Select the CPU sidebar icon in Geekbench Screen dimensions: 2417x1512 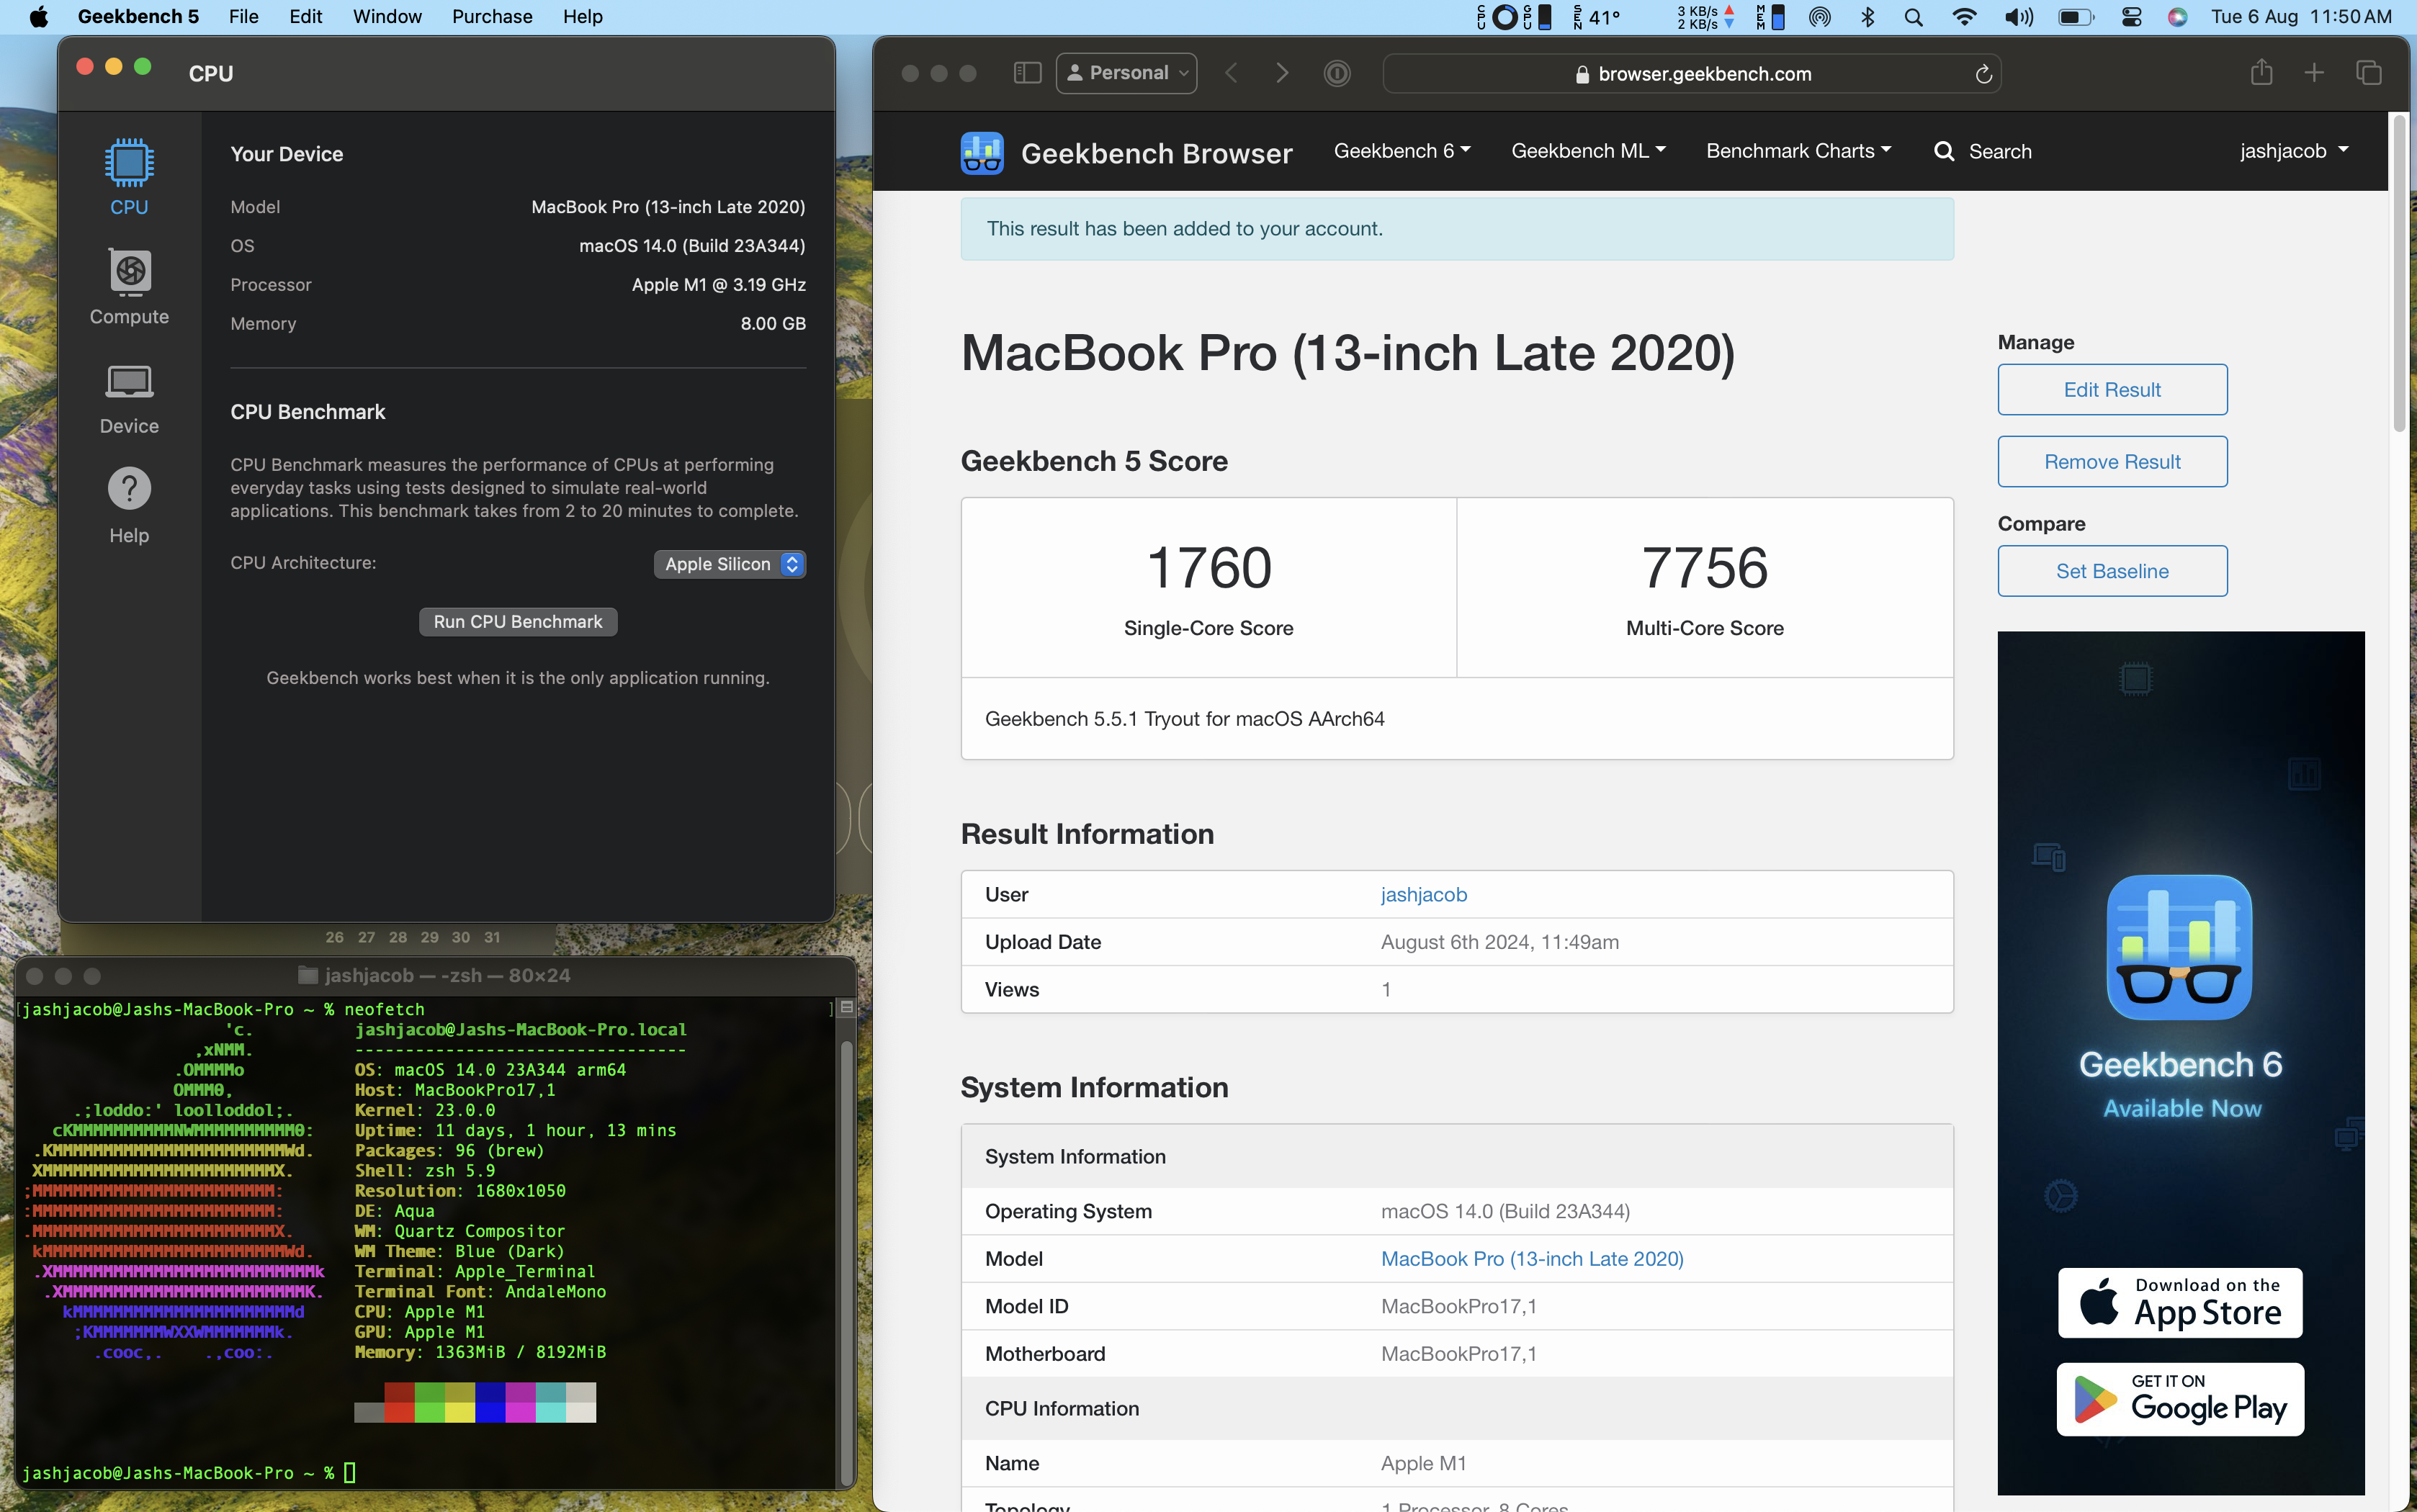(x=129, y=176)
